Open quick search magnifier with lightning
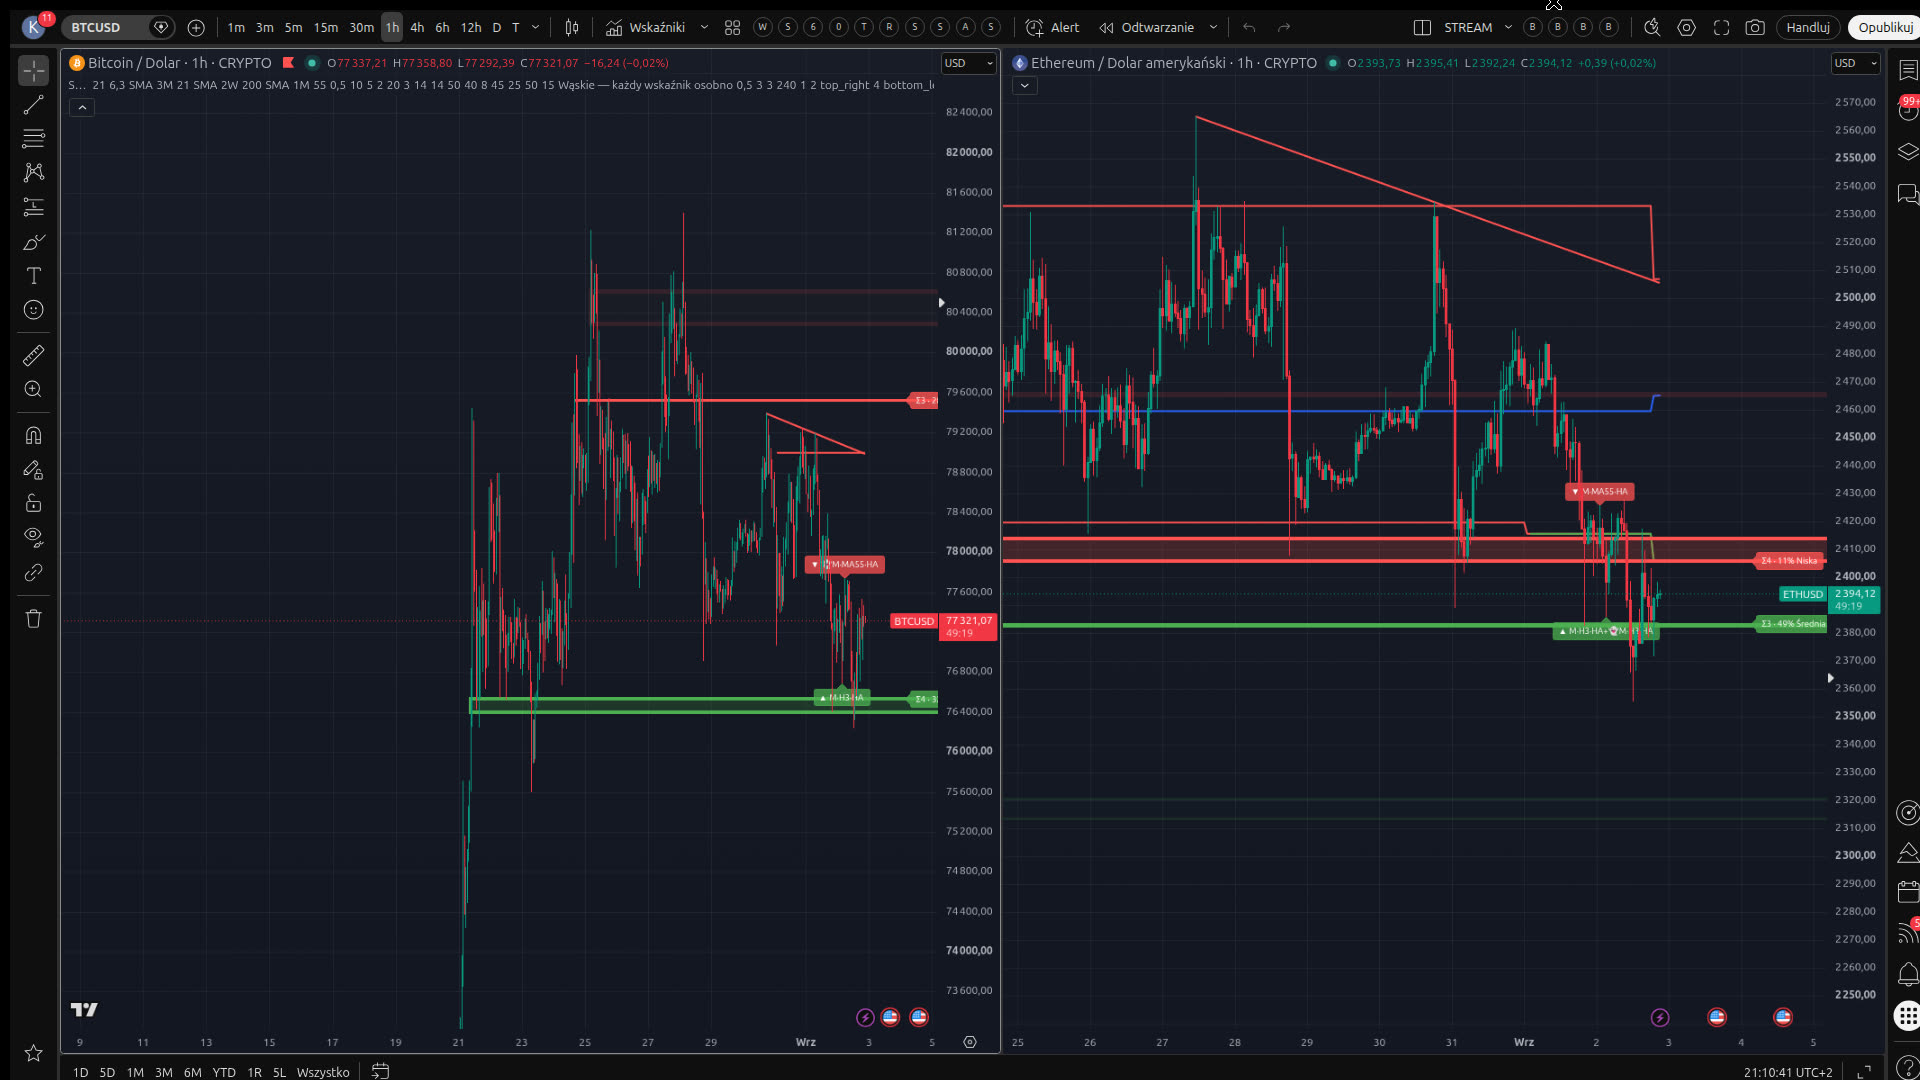 [x=1652, y=28]
